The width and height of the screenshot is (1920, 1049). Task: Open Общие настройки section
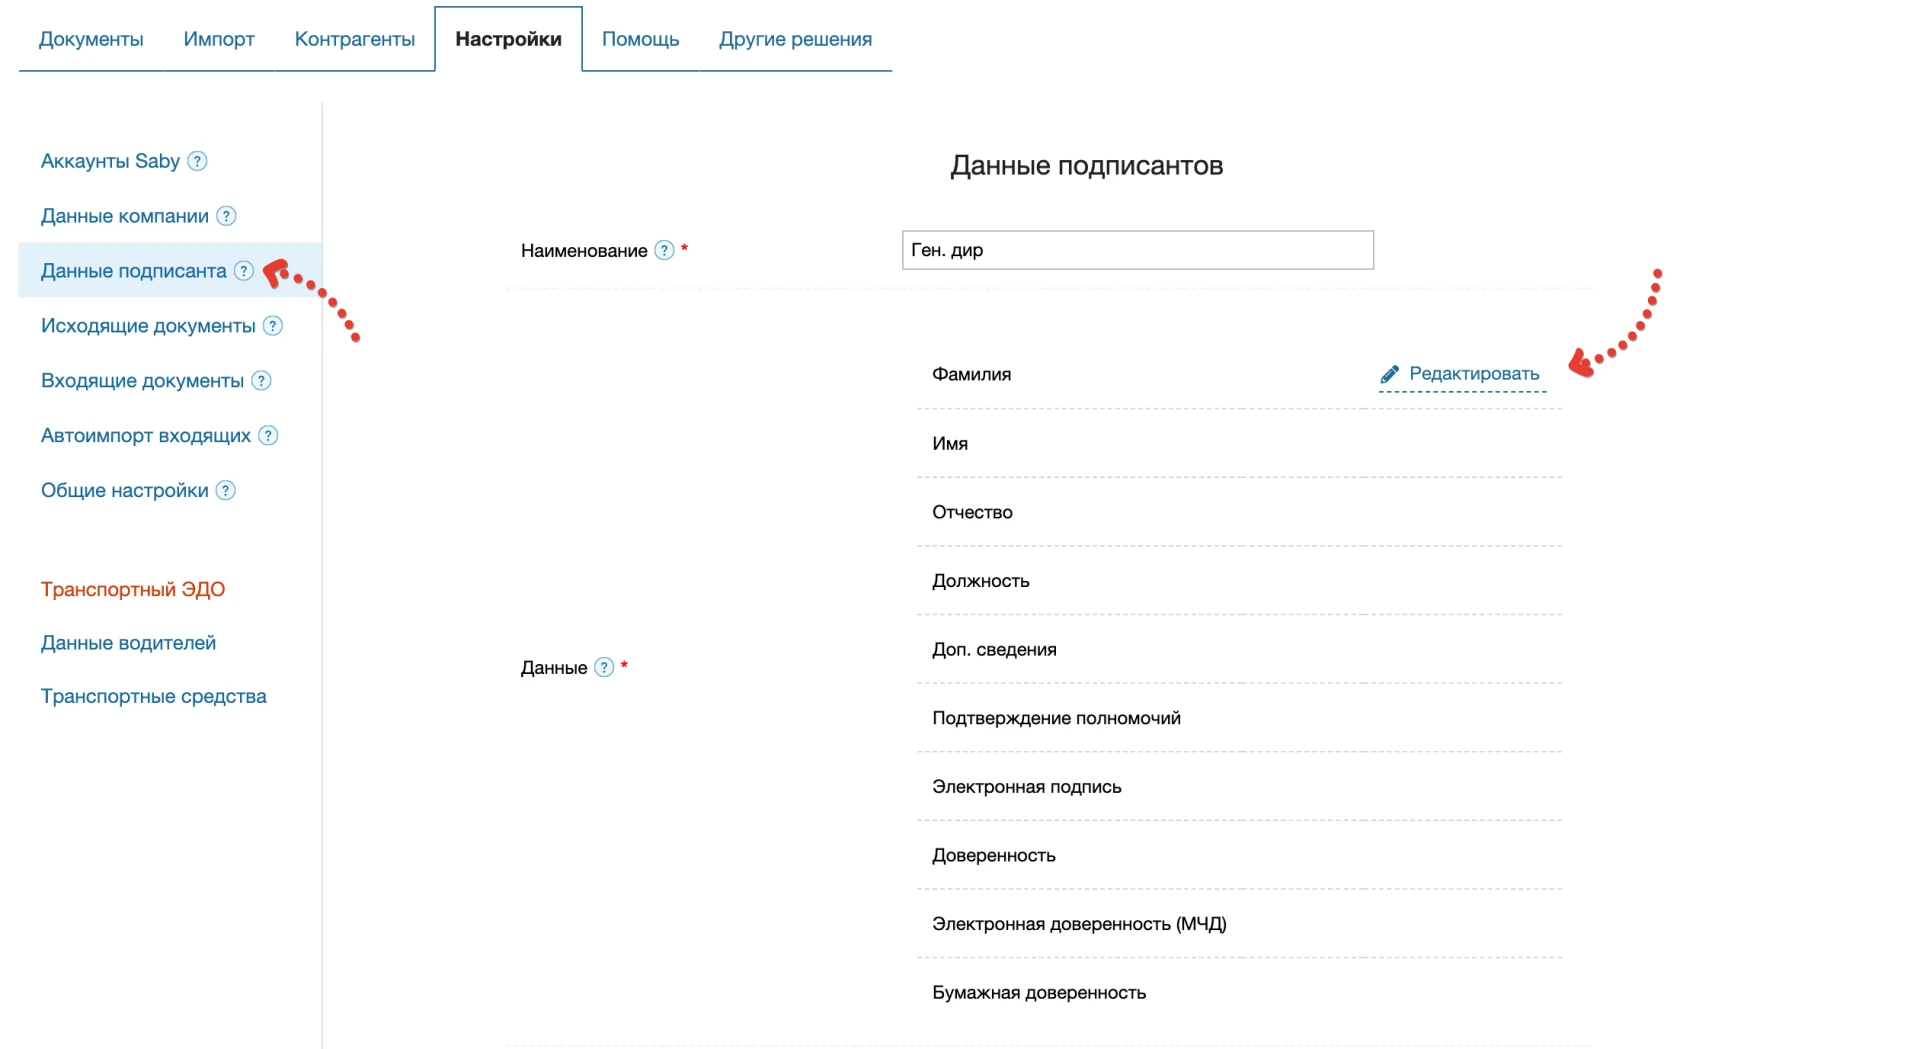[125, 491]
